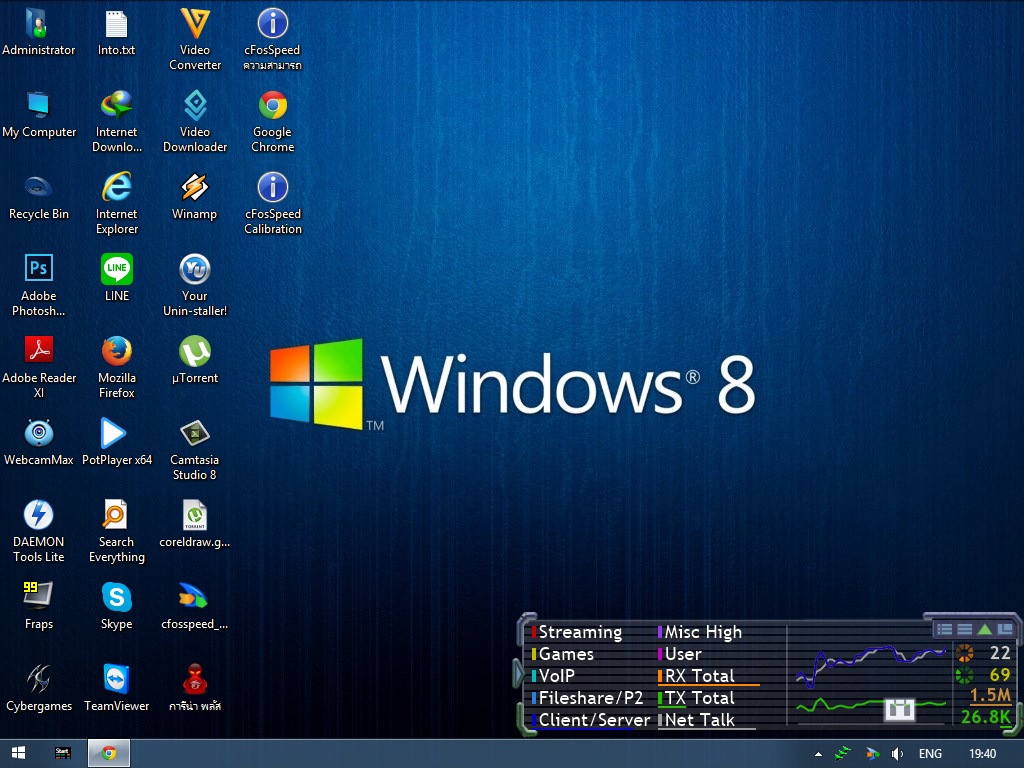Click the orange ping gauge showing 22
1024x768 pixels.
(965, 653)
